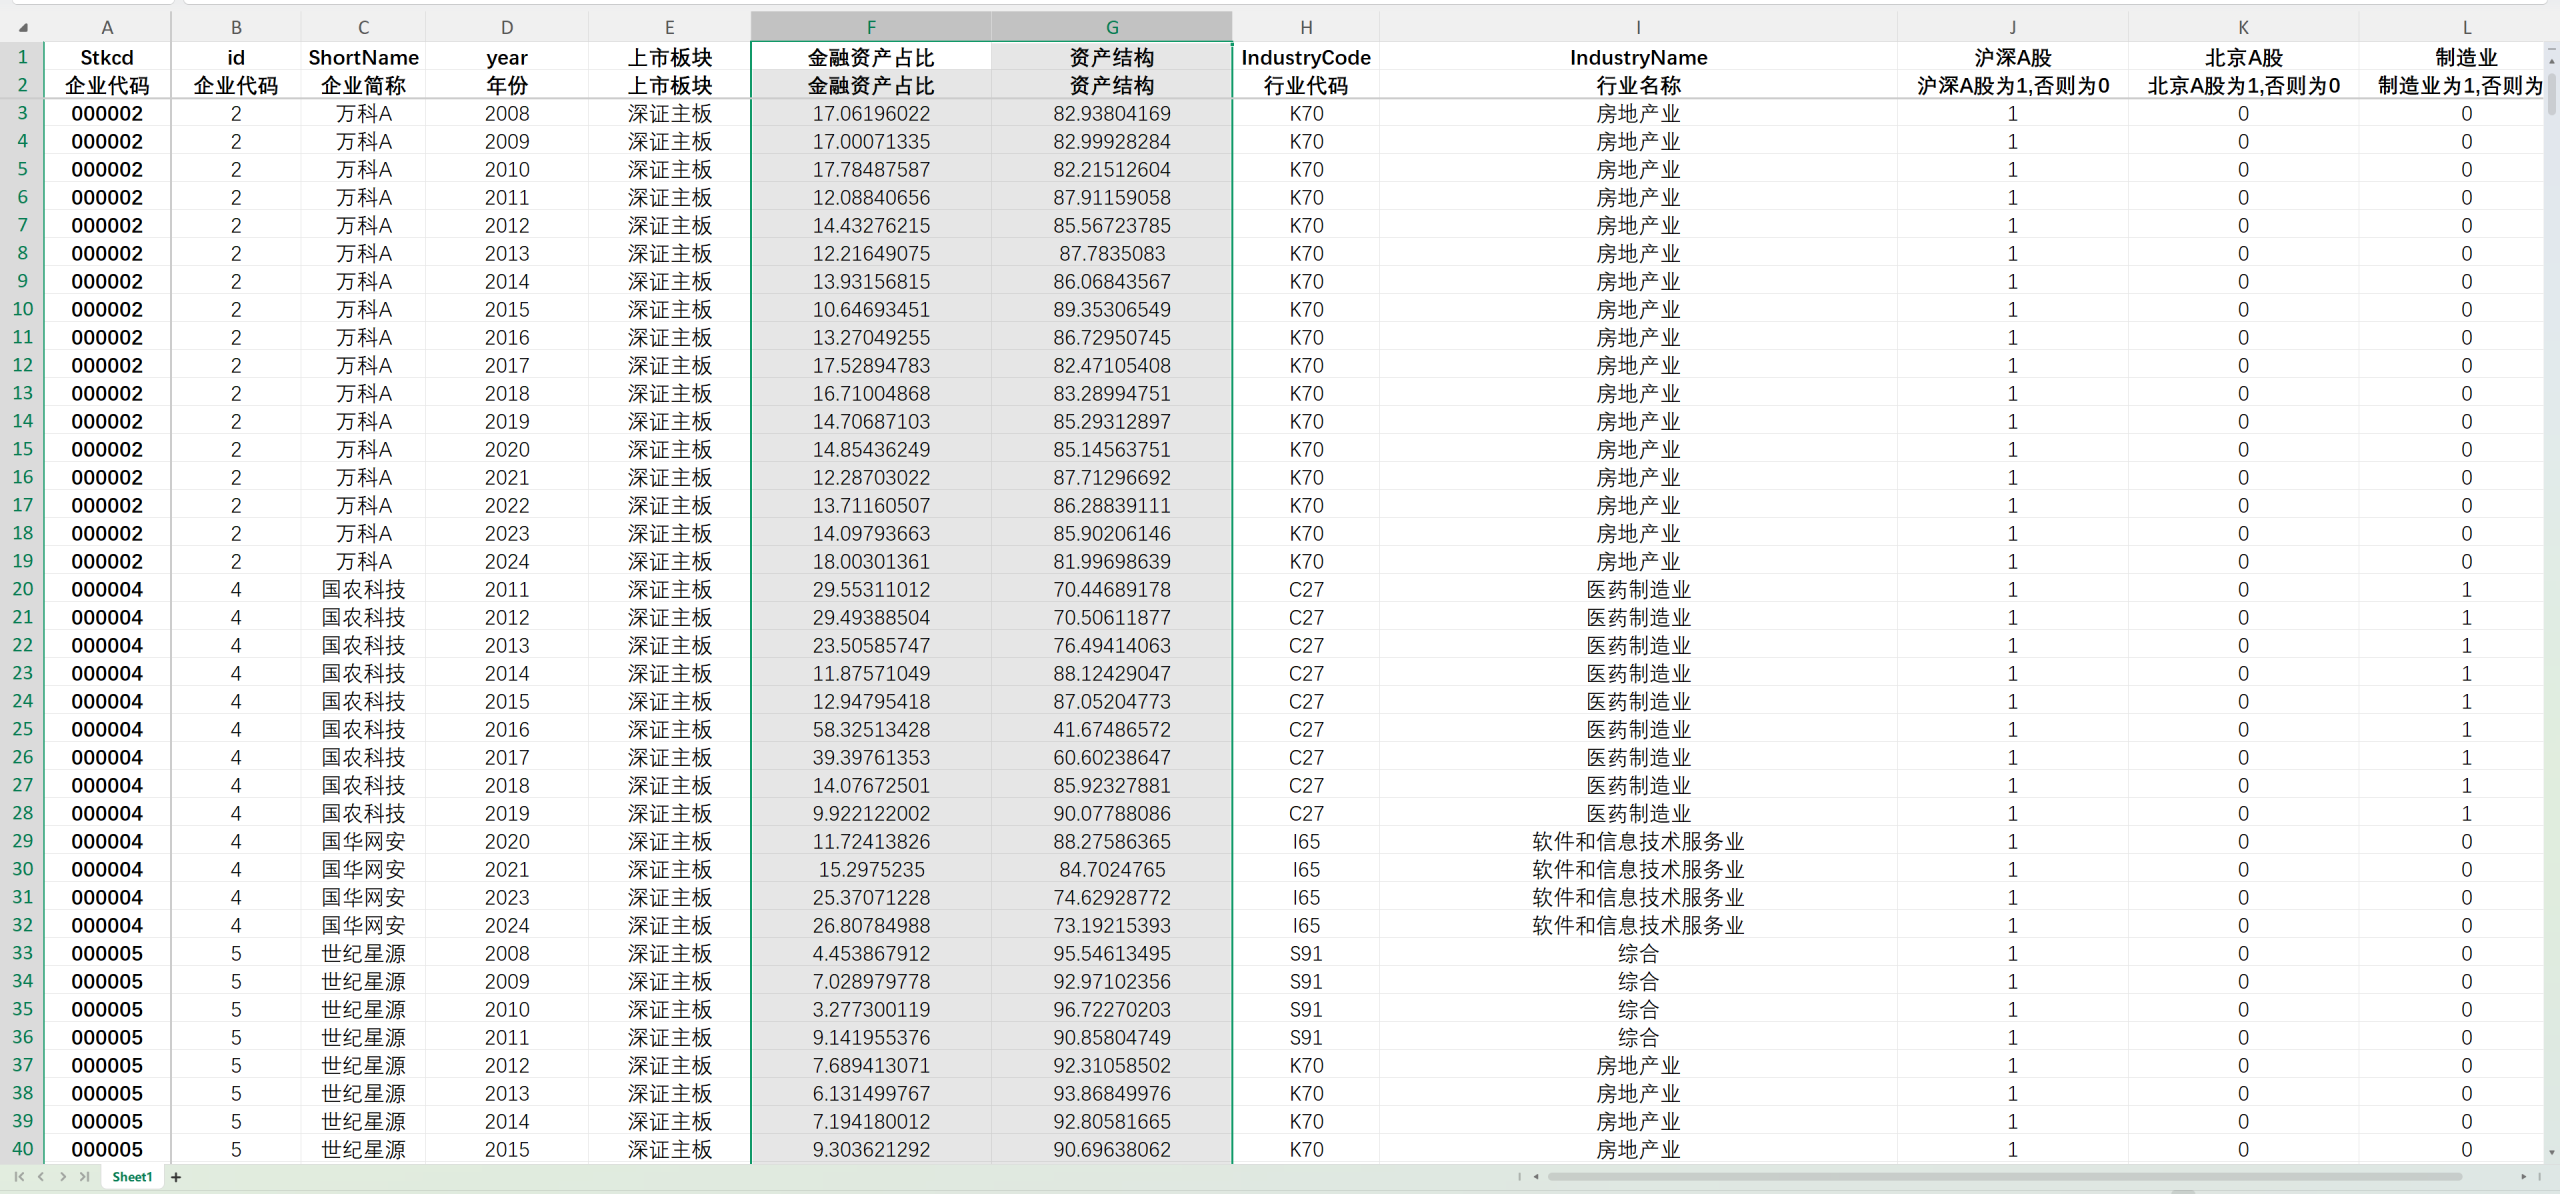Click next sheet navigation arrow
The height and width of the screenshot is (1194, 2560).
pyautogui.click(x=63, y=1177)
